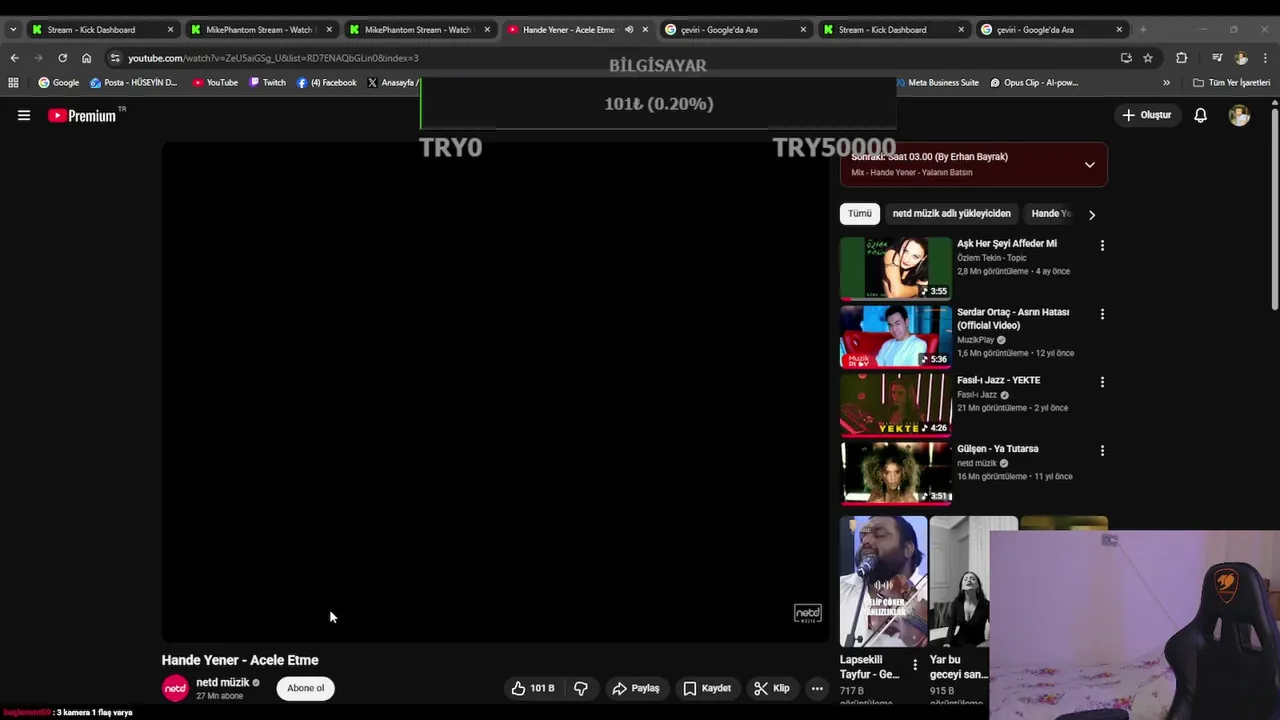Open the (4) Facebook bookmark

tap(326, 83)
